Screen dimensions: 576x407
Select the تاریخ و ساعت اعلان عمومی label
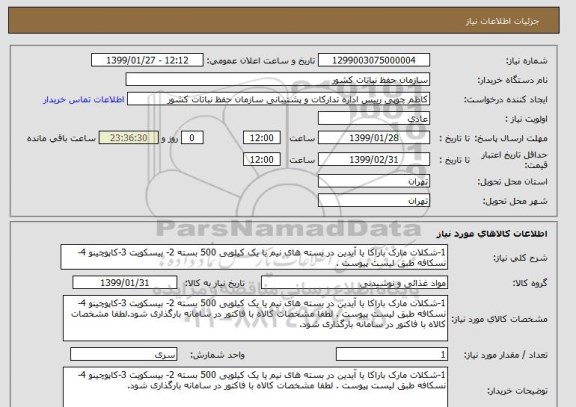(x=261, y=61)
